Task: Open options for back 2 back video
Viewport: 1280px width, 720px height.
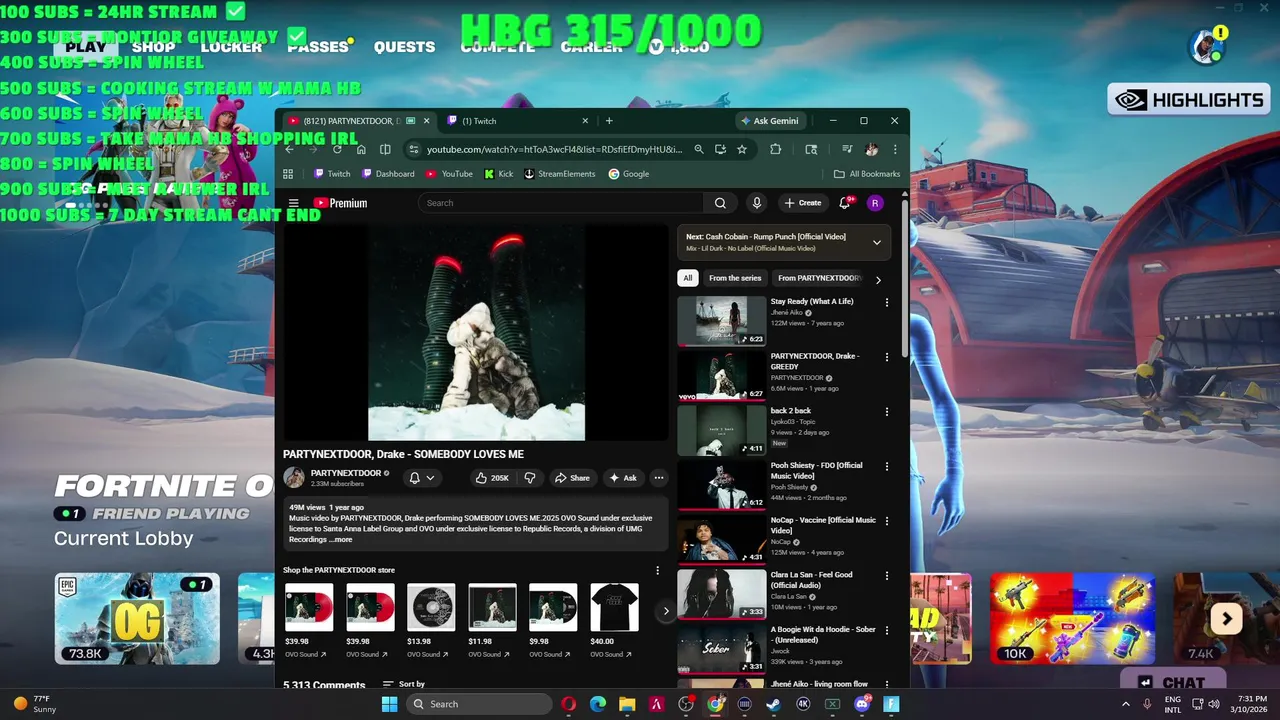Action: [x=886, y=411]
